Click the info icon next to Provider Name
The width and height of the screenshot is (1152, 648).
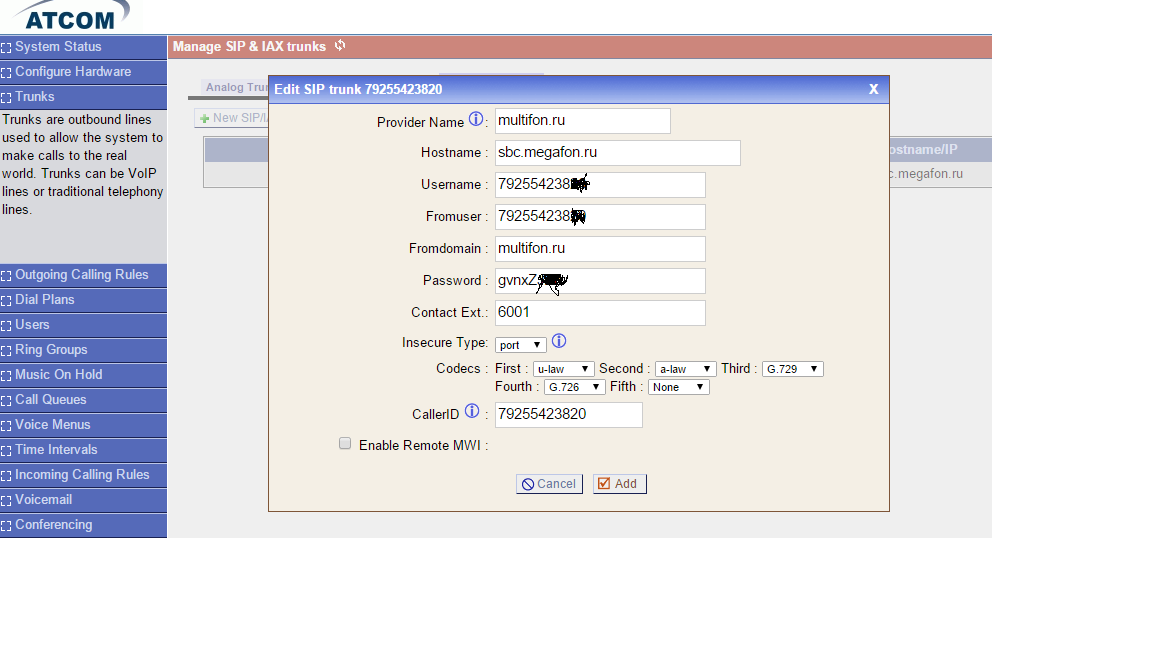(476, 120)
